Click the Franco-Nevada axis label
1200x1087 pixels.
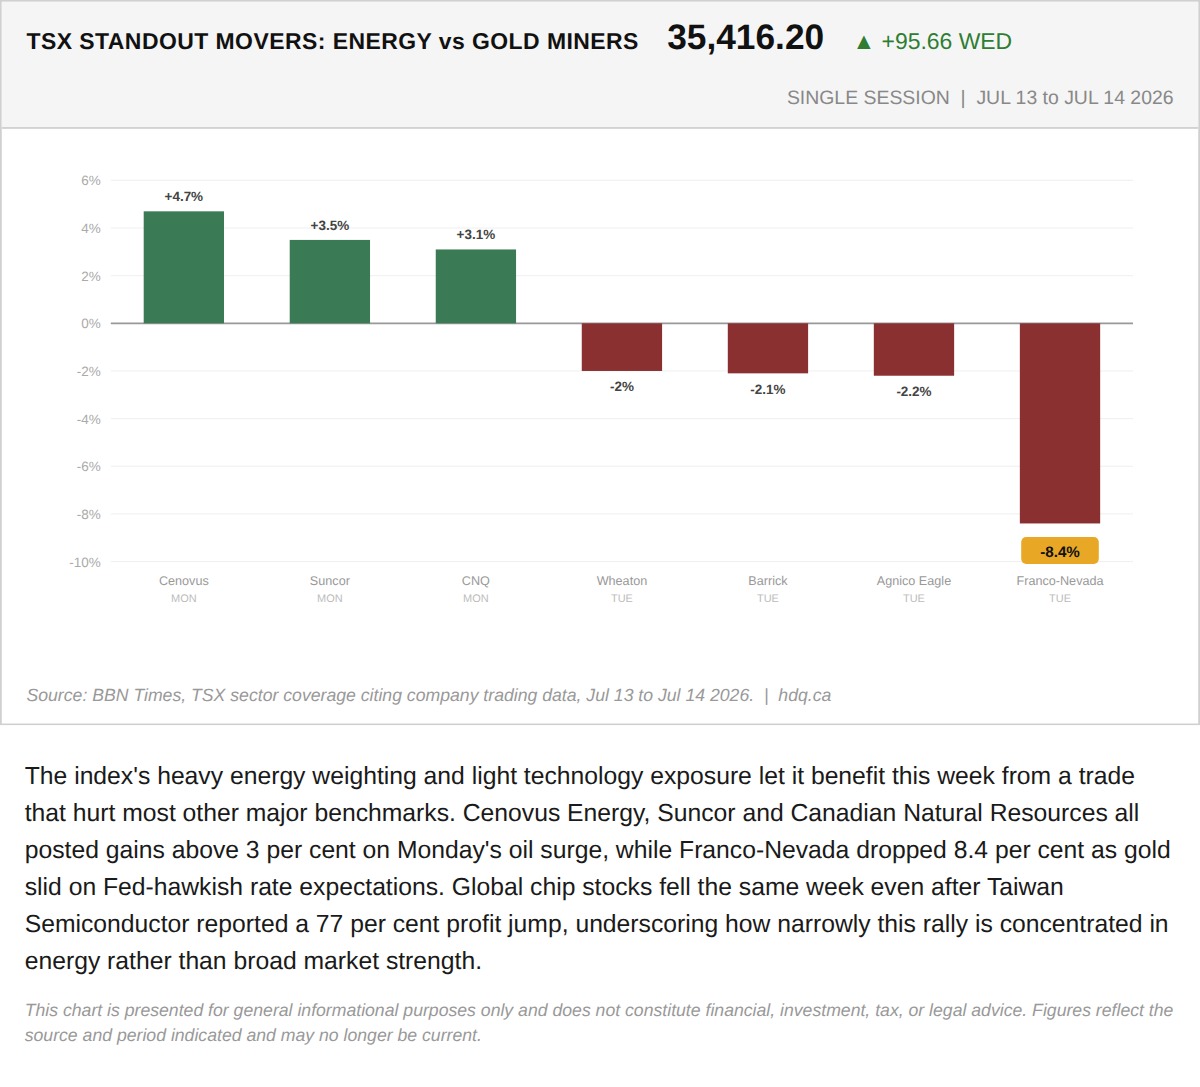[1060, 581]
